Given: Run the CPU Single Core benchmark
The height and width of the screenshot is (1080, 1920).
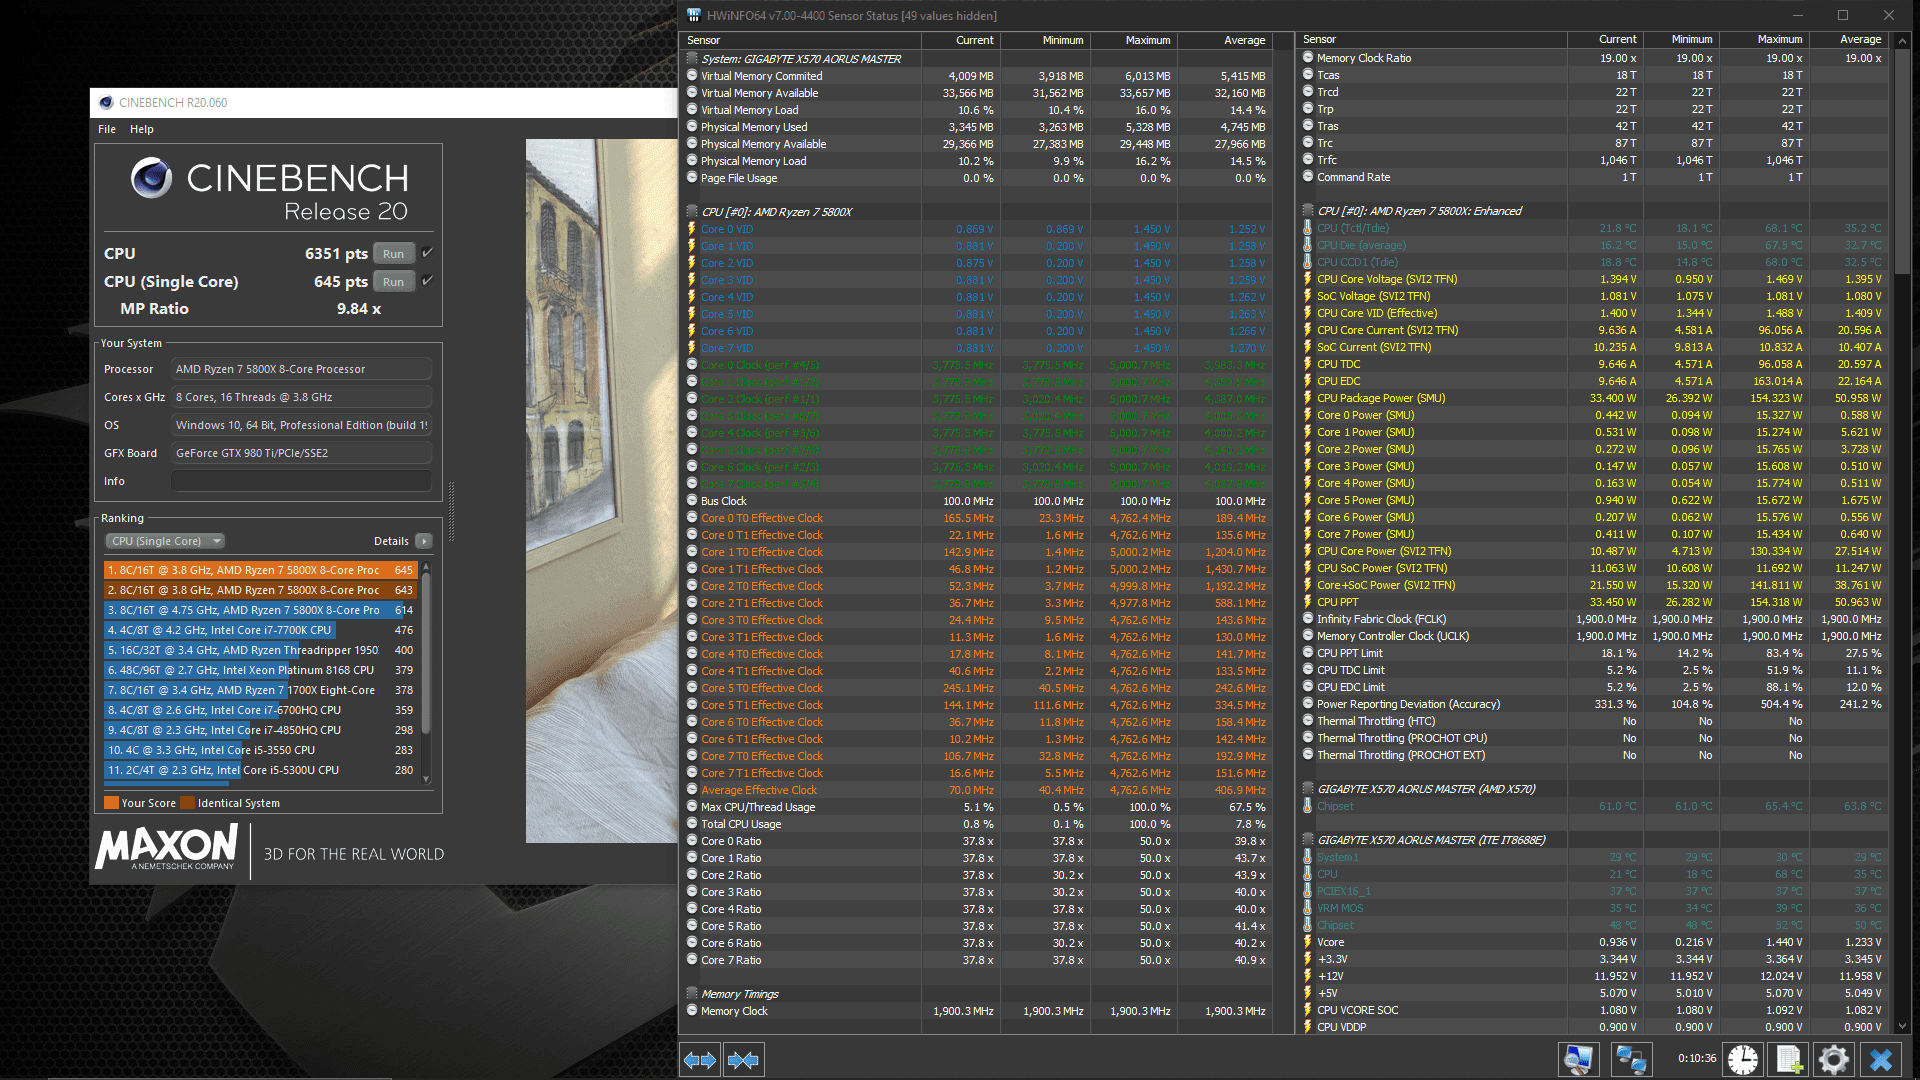Looking at the screenshot, I should tap(393, 282).
